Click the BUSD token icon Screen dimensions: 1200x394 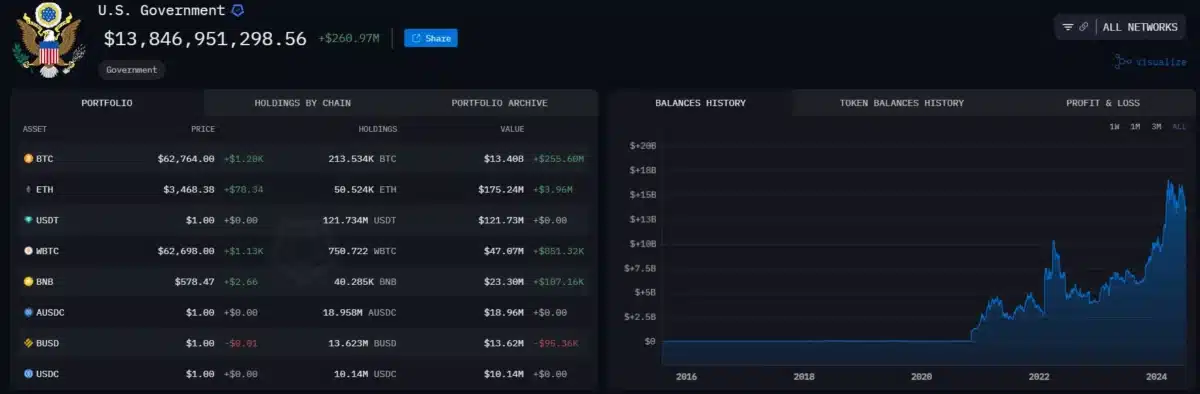pyautogui.click(x=28, y=343)
